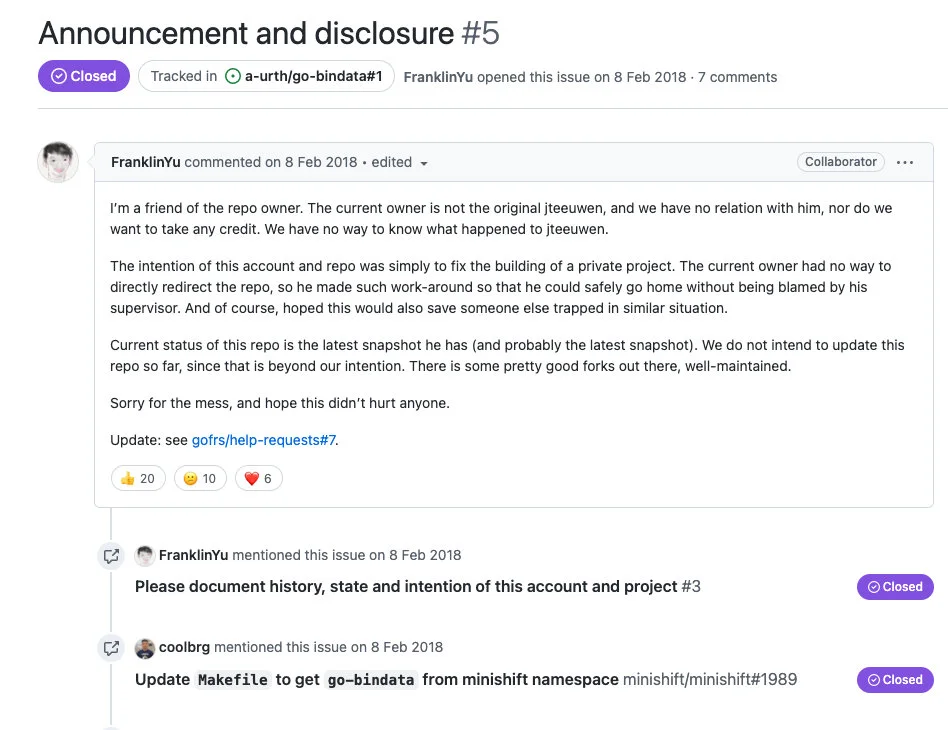
Task: Click the Collaborator label badge
Action: (840, 162)
